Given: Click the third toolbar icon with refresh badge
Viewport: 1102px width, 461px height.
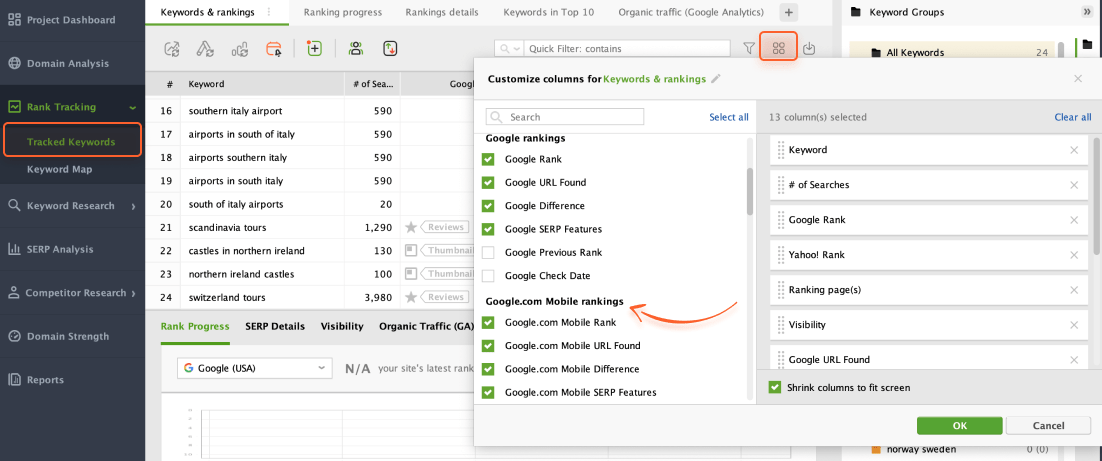Looking at the screenshot, I should click(240, 48).
